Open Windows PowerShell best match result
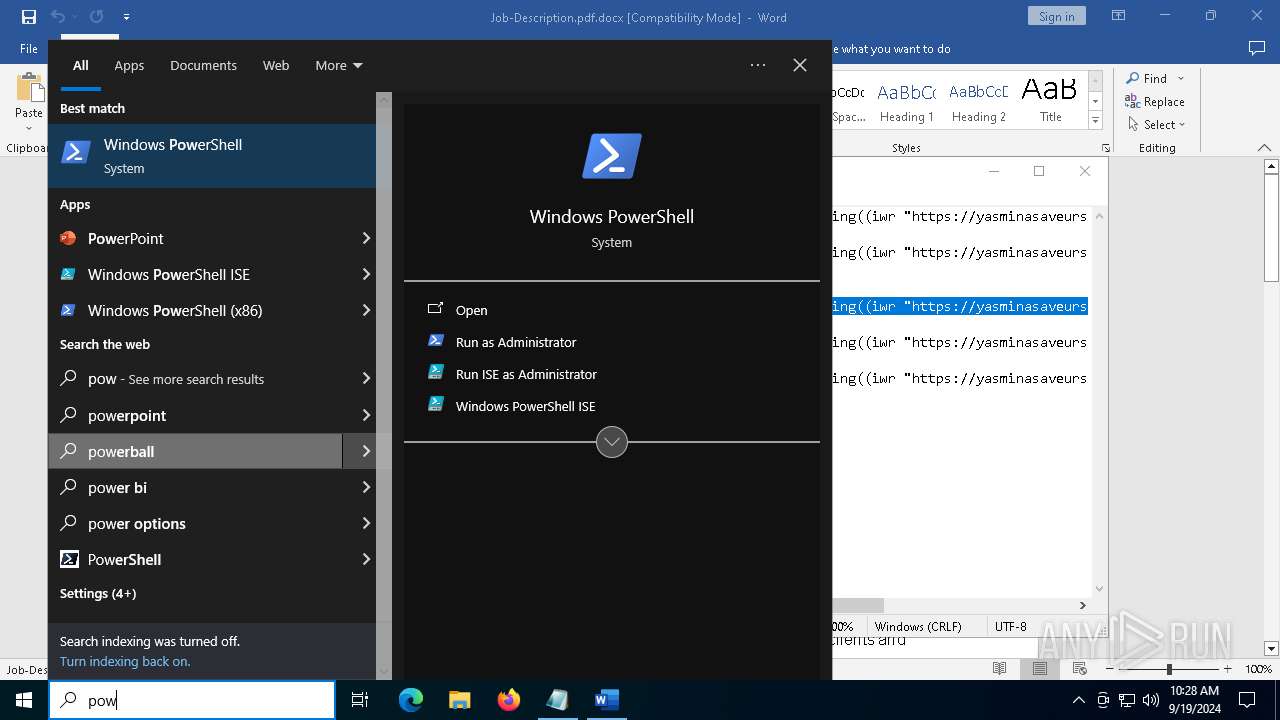The height and width of the screenshot is (720, 1280). [x=212, y=155]
